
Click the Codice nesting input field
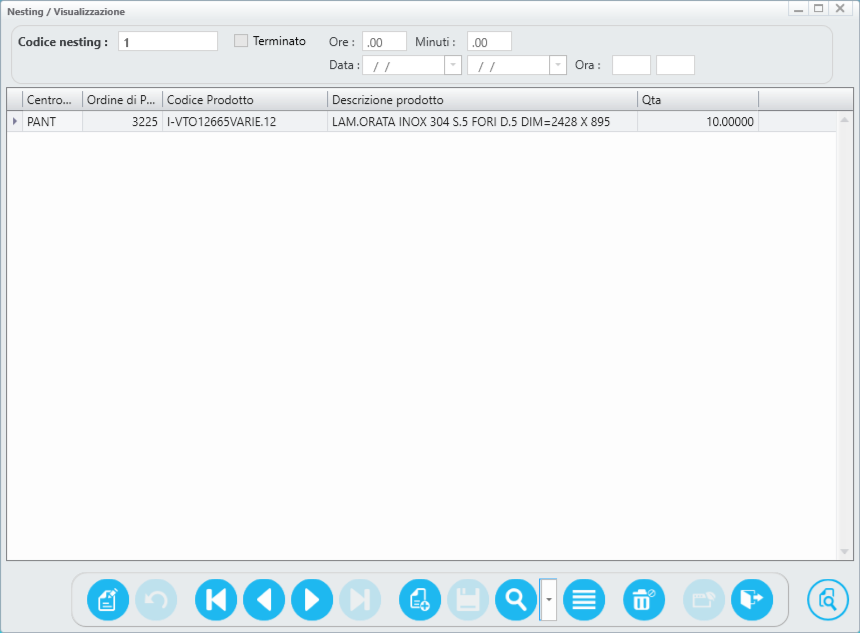coord(168,41)
